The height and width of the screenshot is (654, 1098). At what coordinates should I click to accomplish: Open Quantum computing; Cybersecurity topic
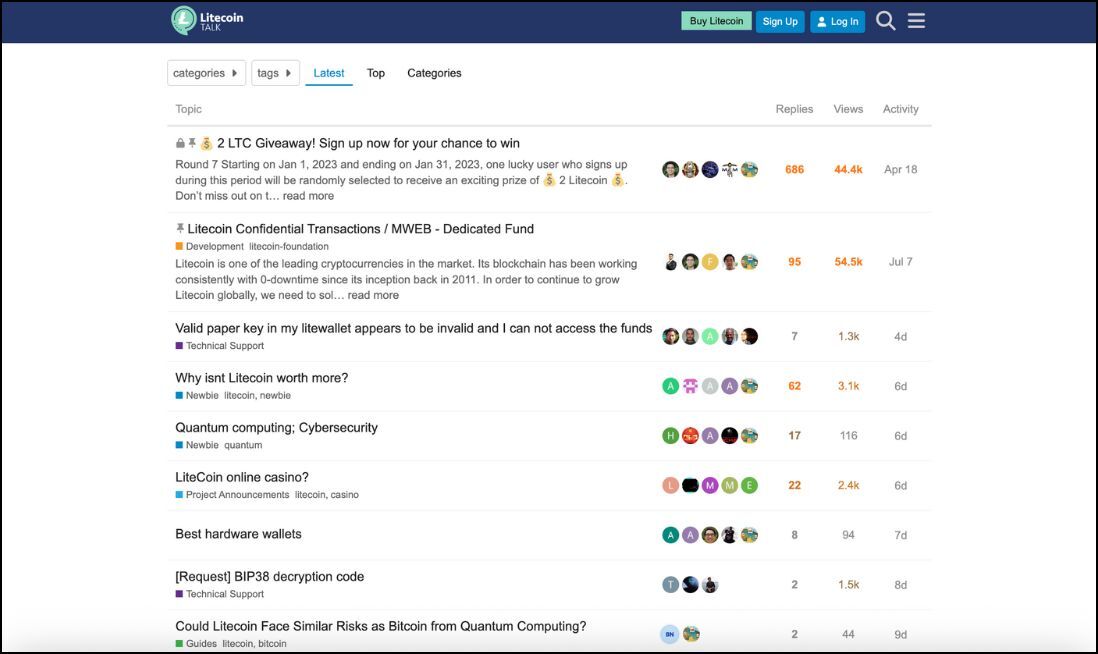[x=276, y=428]
